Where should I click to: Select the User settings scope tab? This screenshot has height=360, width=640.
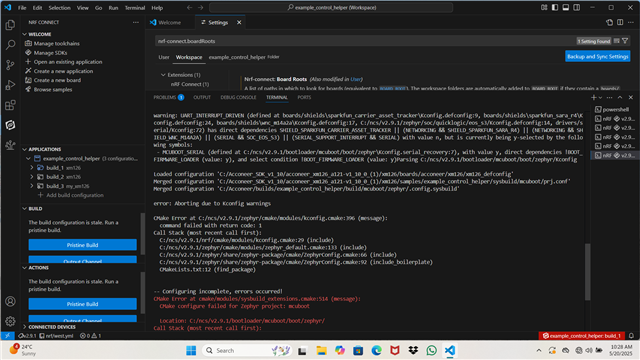coord(164,57)
